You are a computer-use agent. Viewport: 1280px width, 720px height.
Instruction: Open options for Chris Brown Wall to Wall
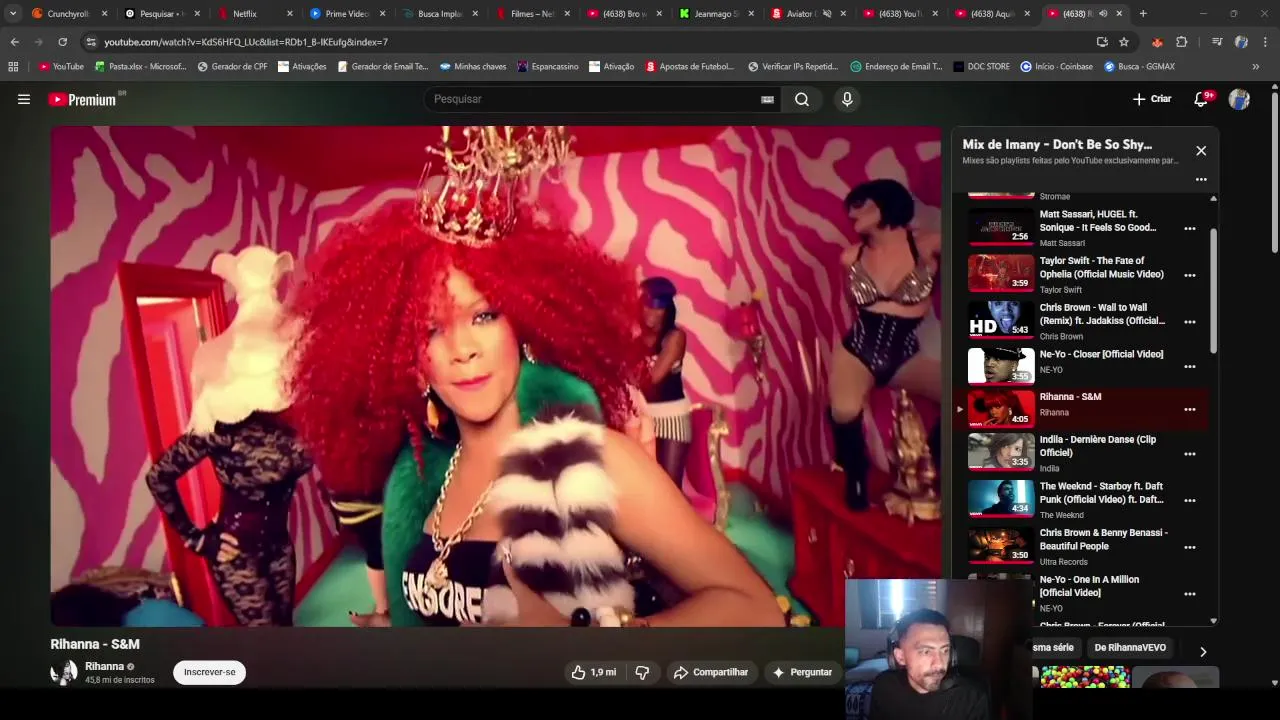point(1190,322)
